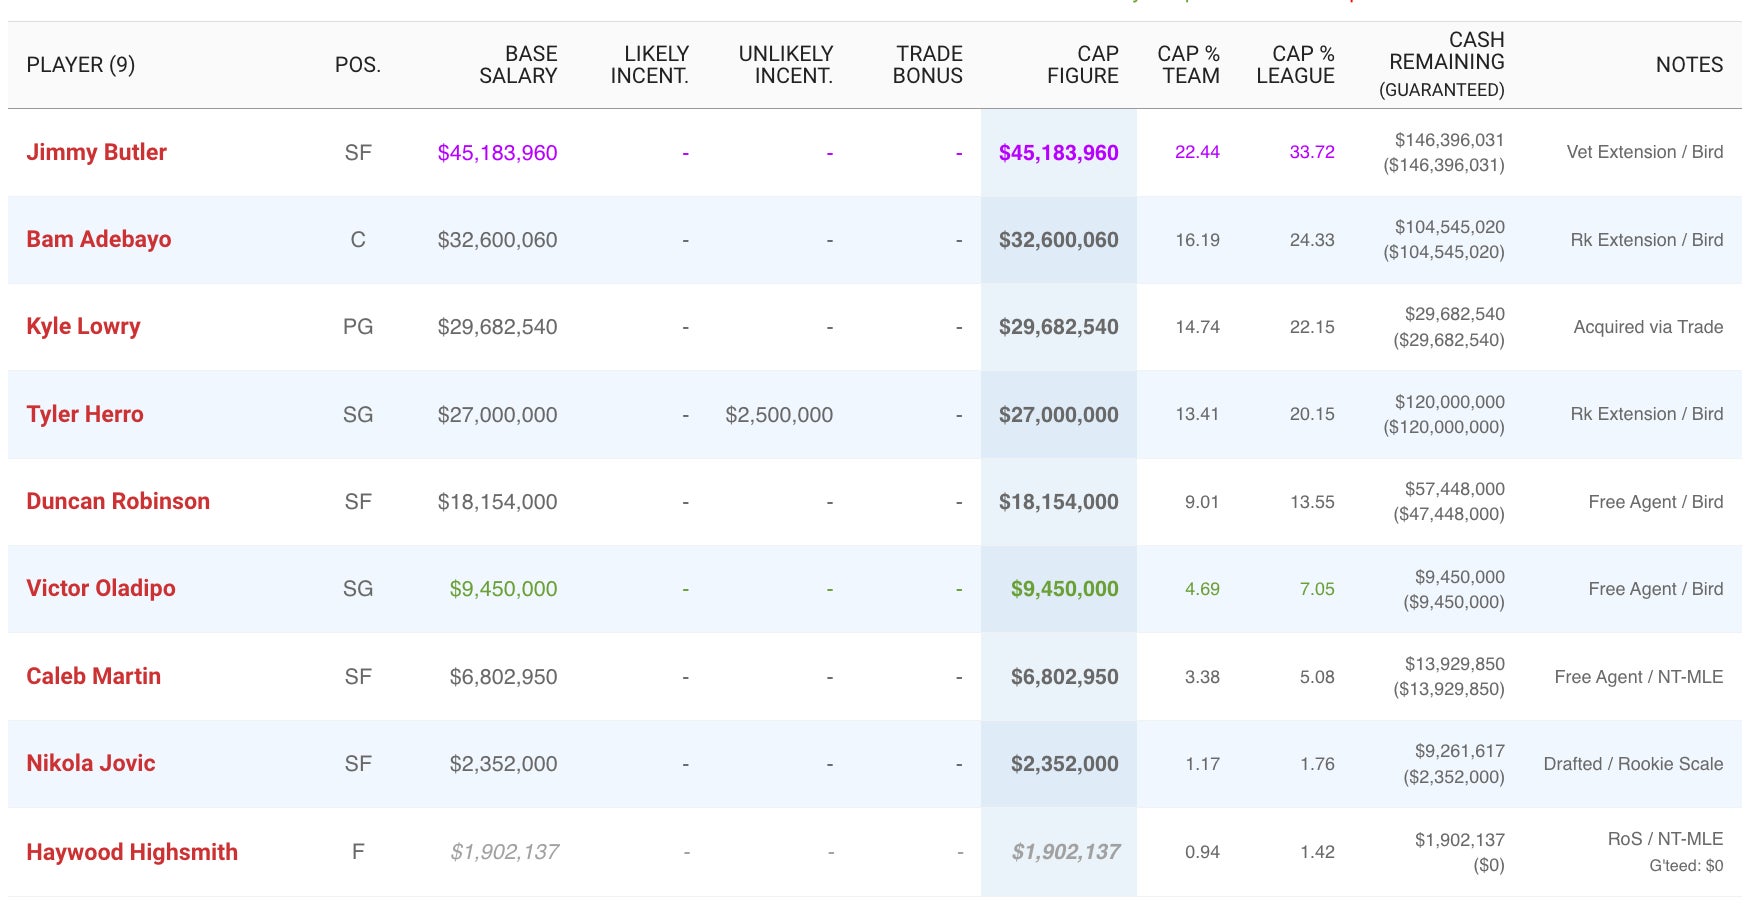The height and width of the screenshot is (910, 1756).
Task: Click the Player (9) column header
Action: pyautogui.click(x=80, y=65)
